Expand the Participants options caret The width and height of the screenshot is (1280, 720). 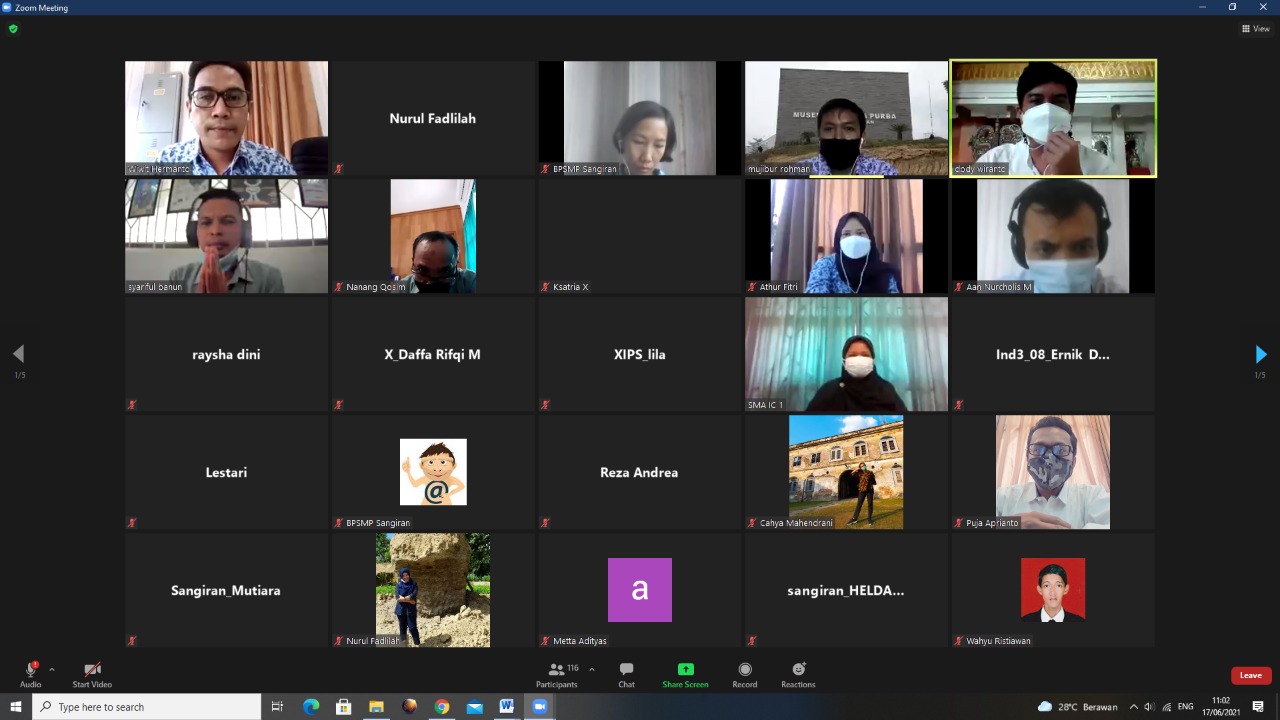pyautogui.click(x=592, y=670)
